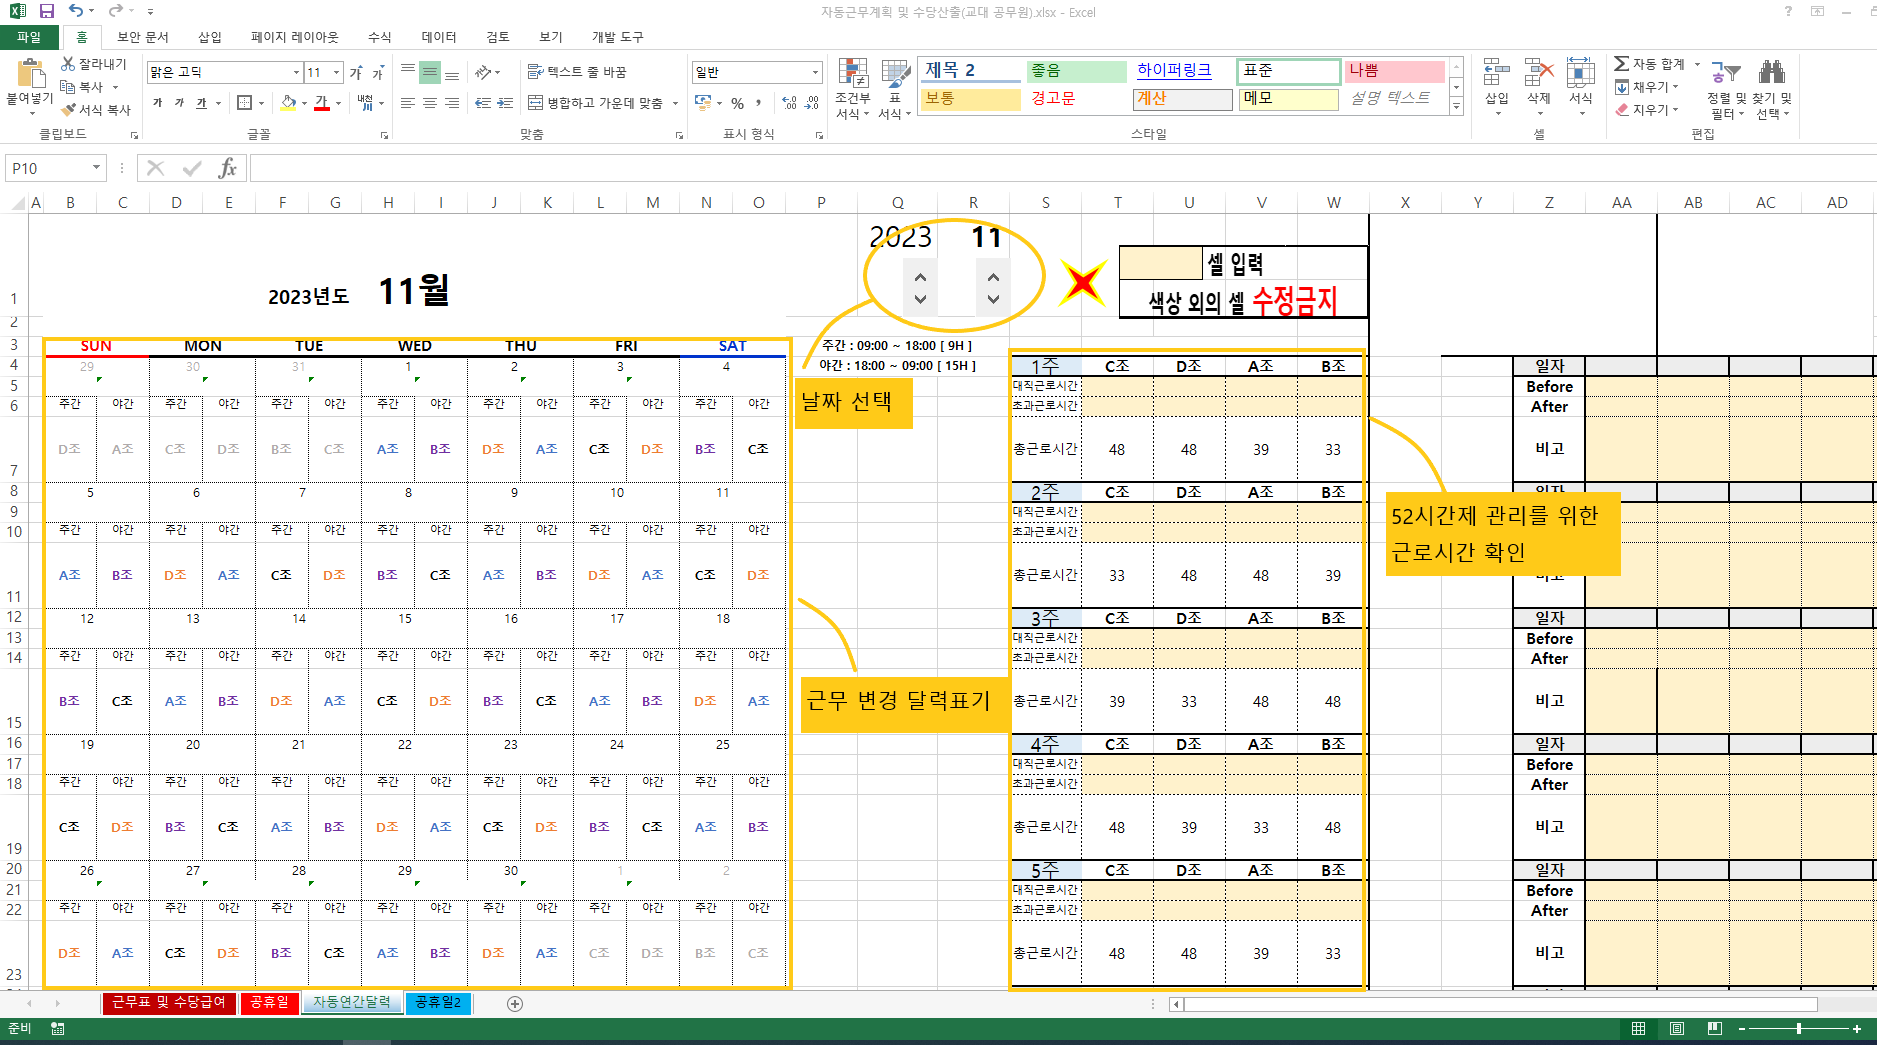
Task: Click the month spinner up arrow above calendar
Action: (x=993, y=278)
